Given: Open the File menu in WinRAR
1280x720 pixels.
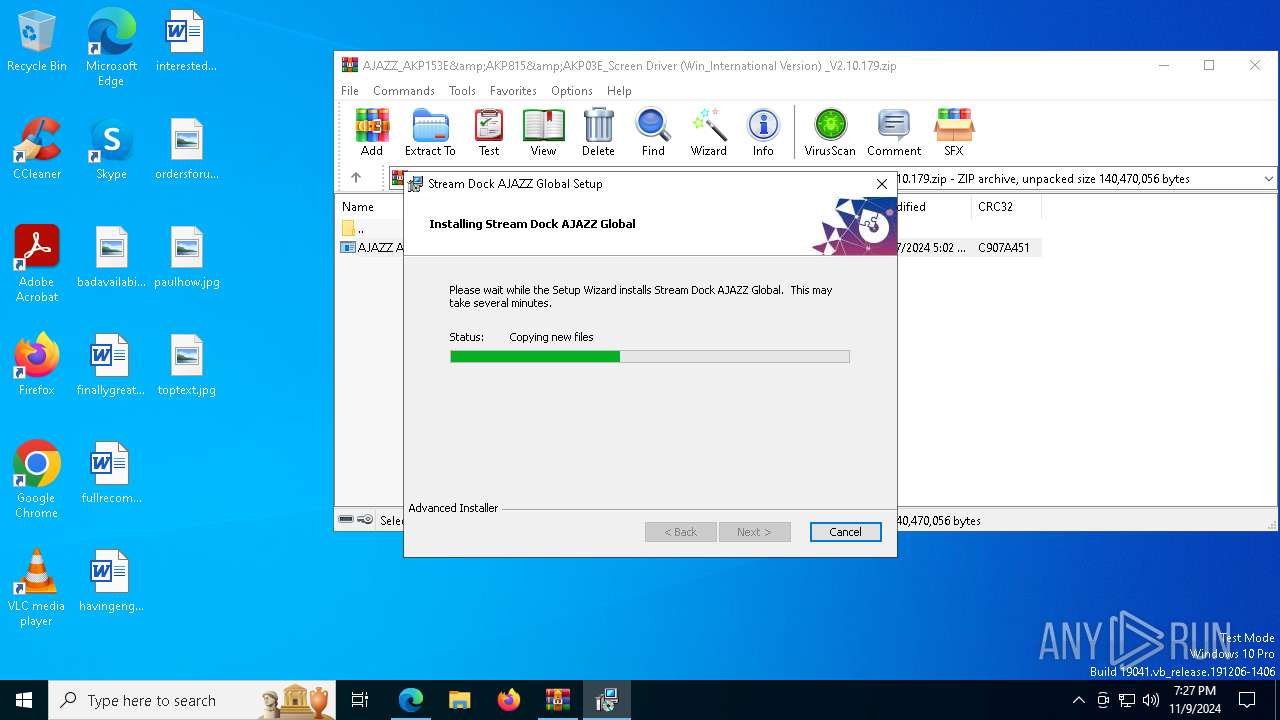Looking at the screenshot, I should (x=350, y=90).
